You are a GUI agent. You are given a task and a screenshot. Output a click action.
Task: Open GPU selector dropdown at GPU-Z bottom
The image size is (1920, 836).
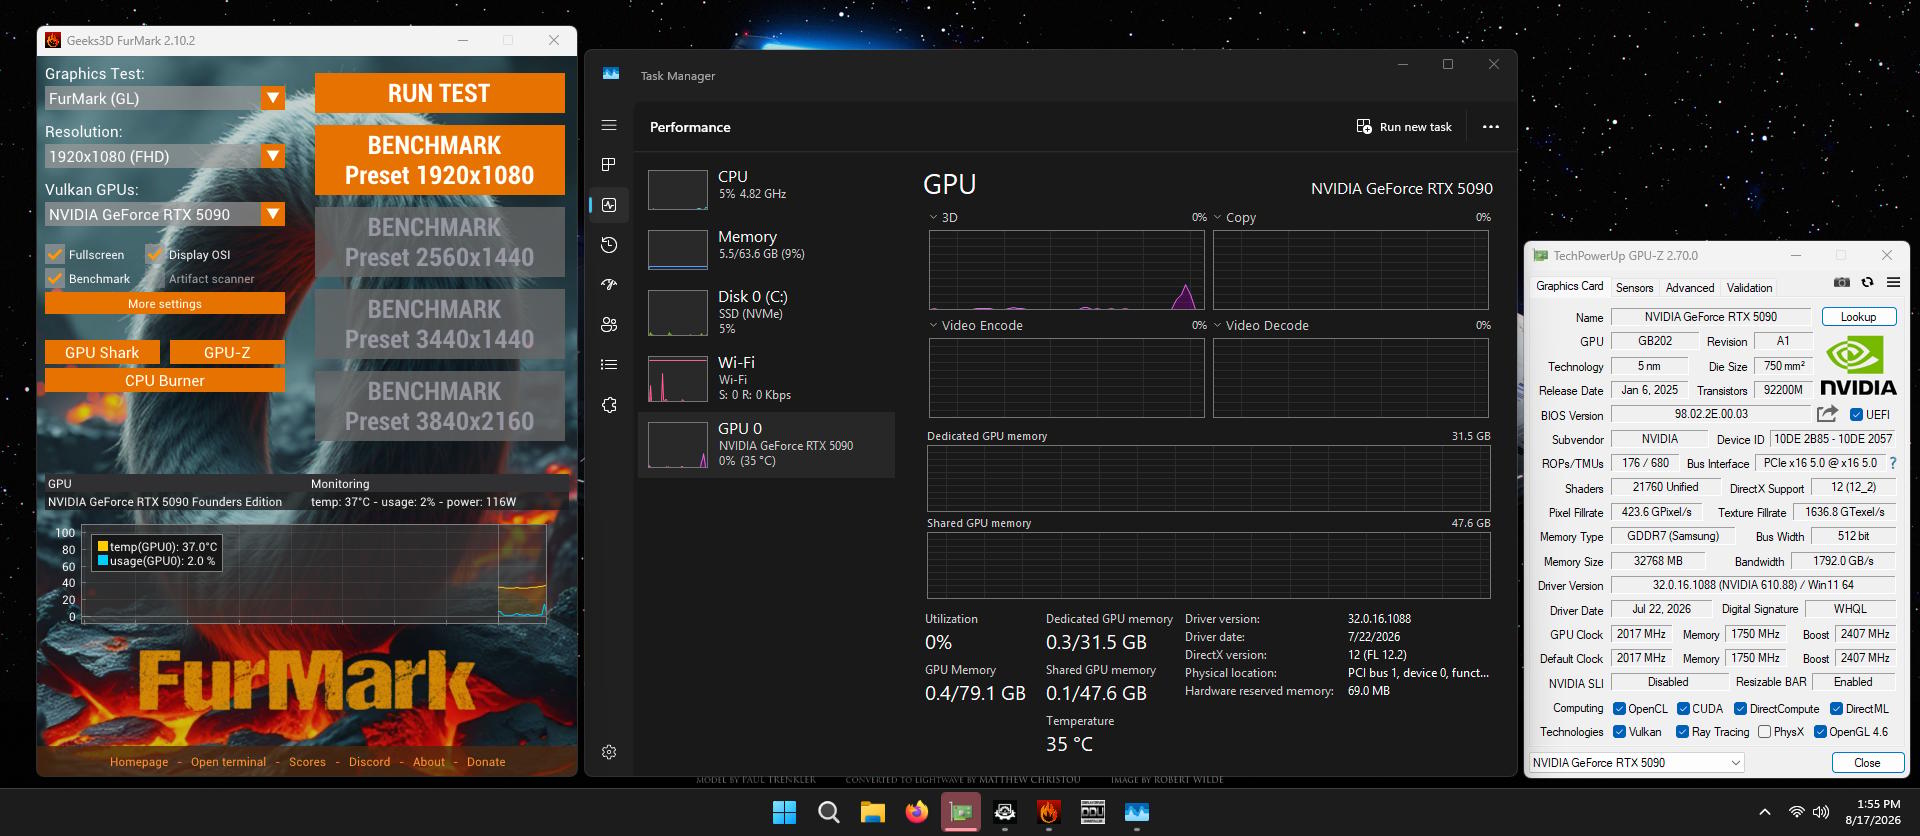coord(1636,762)
